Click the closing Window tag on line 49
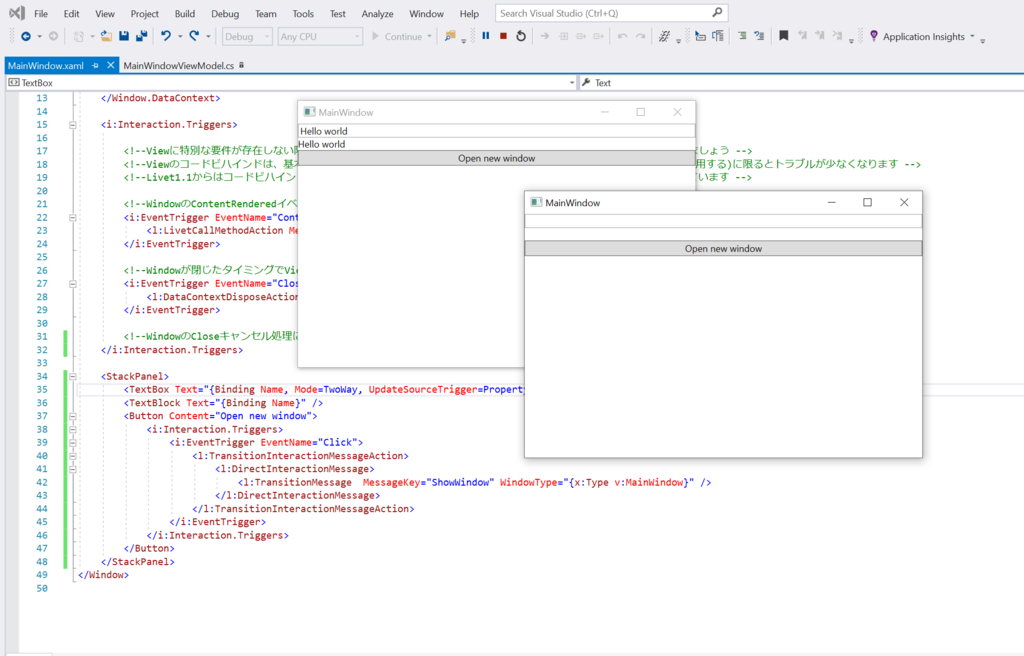 click(103, 575)
